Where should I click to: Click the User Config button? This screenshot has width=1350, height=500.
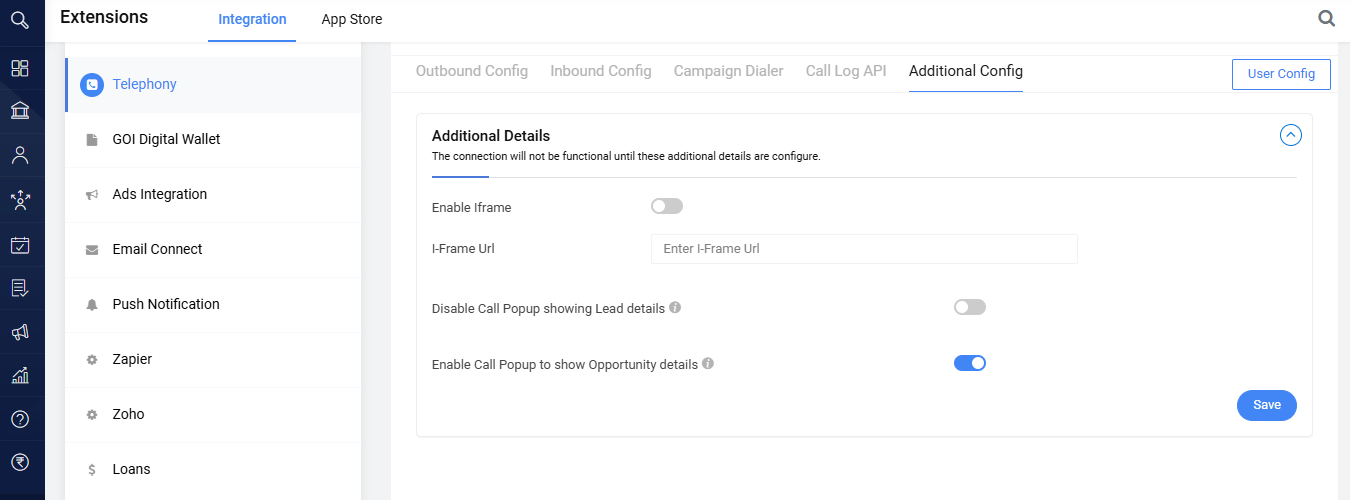[1281, 74]
